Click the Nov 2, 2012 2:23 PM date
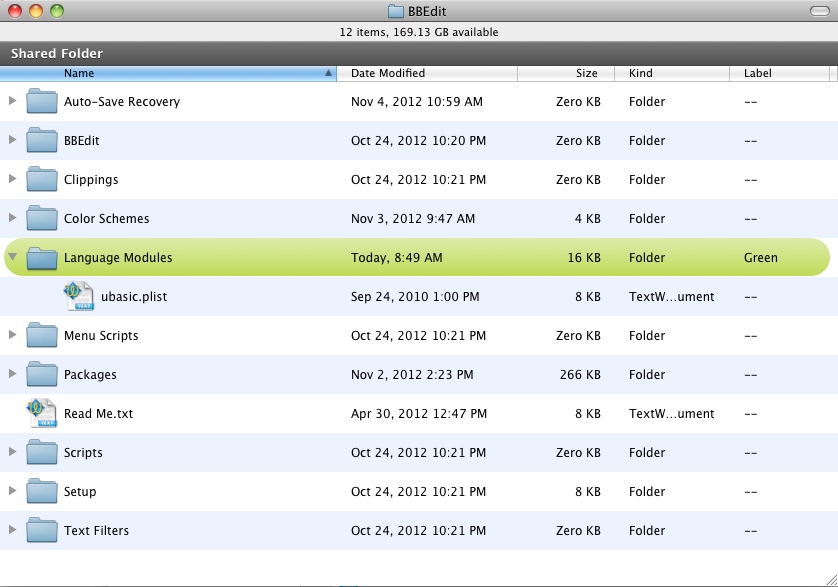838x587 pixels. 412,375
